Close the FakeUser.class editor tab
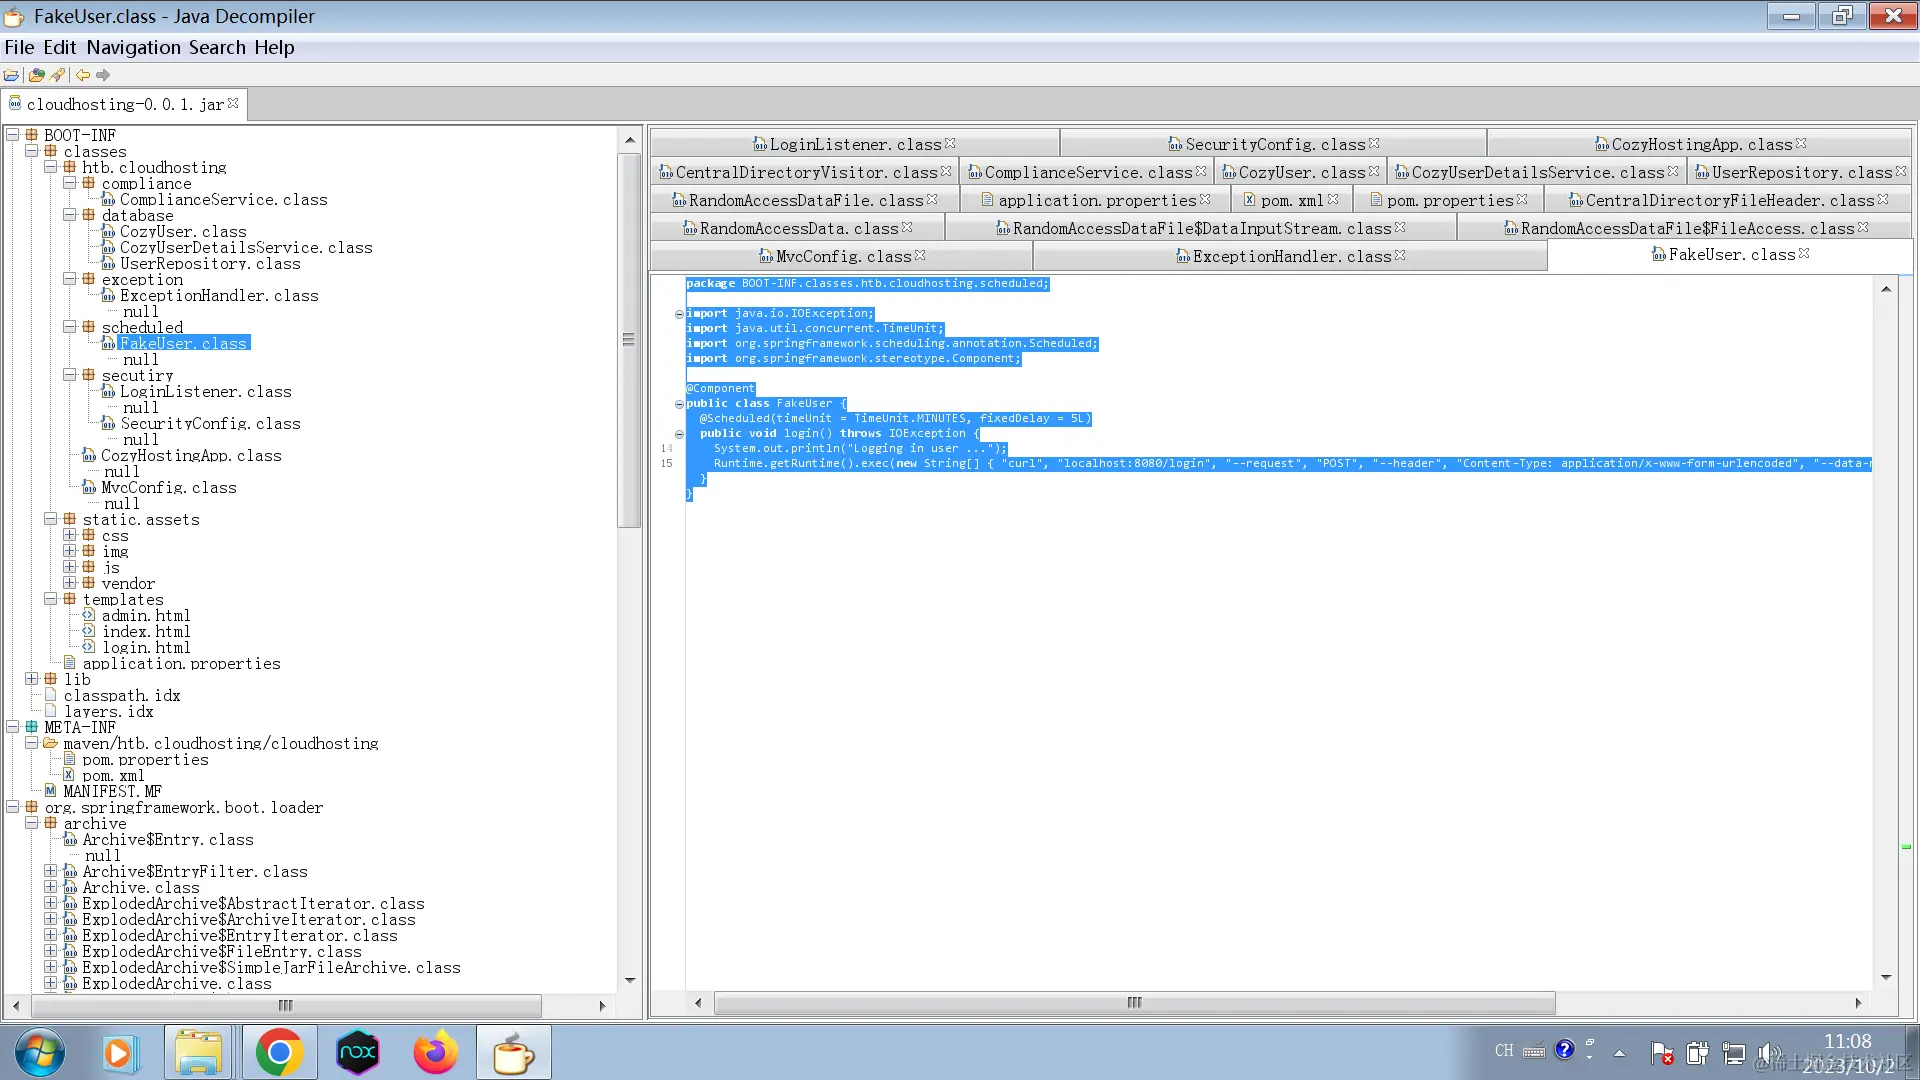 (1804, 254)
